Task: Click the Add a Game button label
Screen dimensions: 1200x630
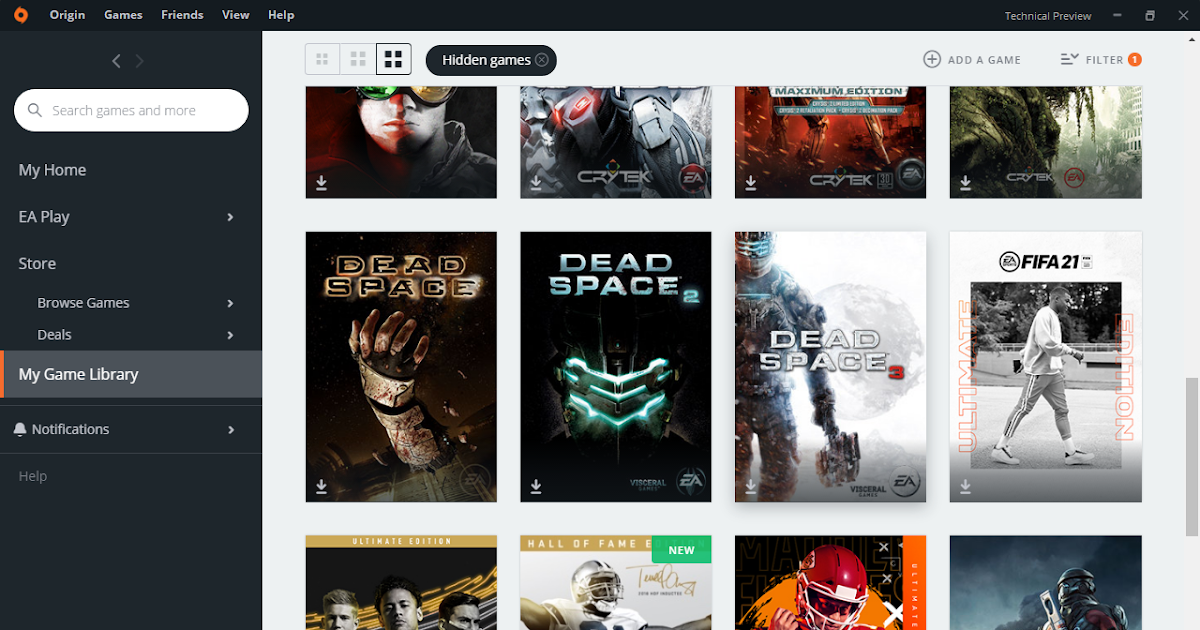Action: (x=984, y=60)
